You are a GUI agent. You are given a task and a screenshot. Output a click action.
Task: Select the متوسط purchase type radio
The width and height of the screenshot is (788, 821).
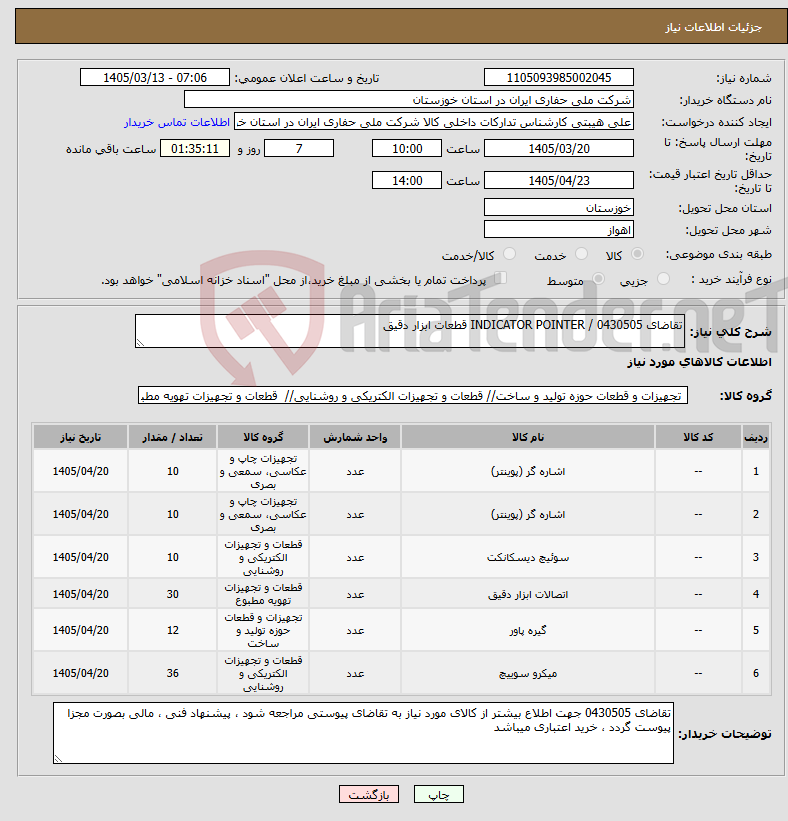click(x=598, y=279)
